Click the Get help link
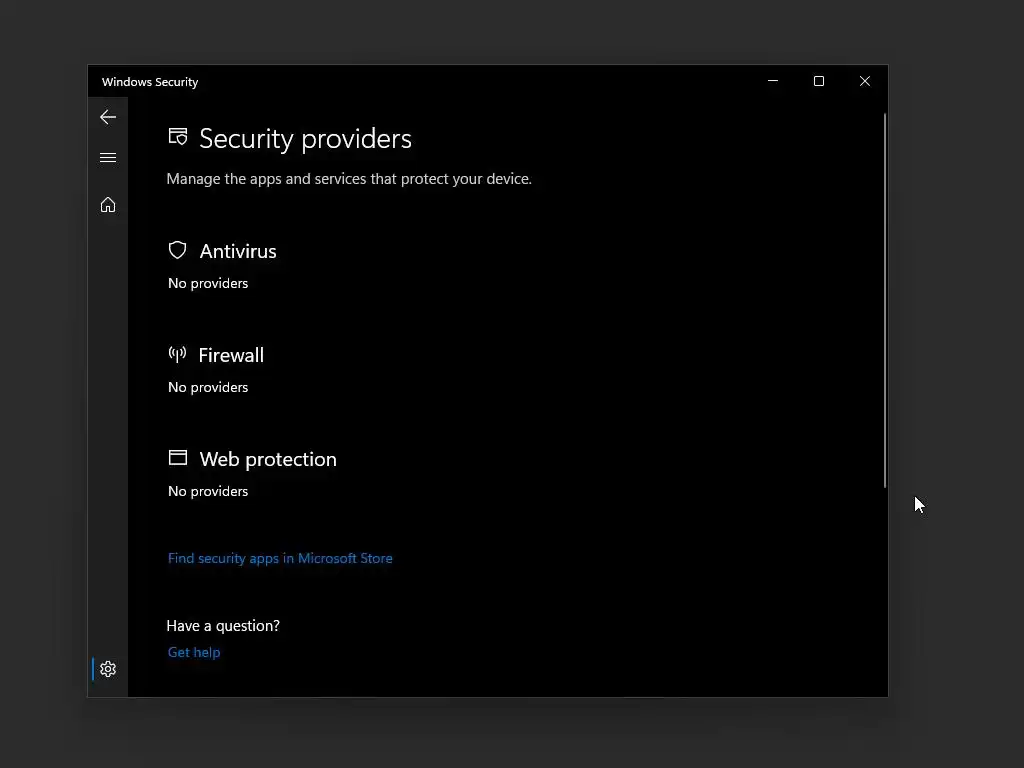This screenshot has height=768, width=1024. click(194, 652)
